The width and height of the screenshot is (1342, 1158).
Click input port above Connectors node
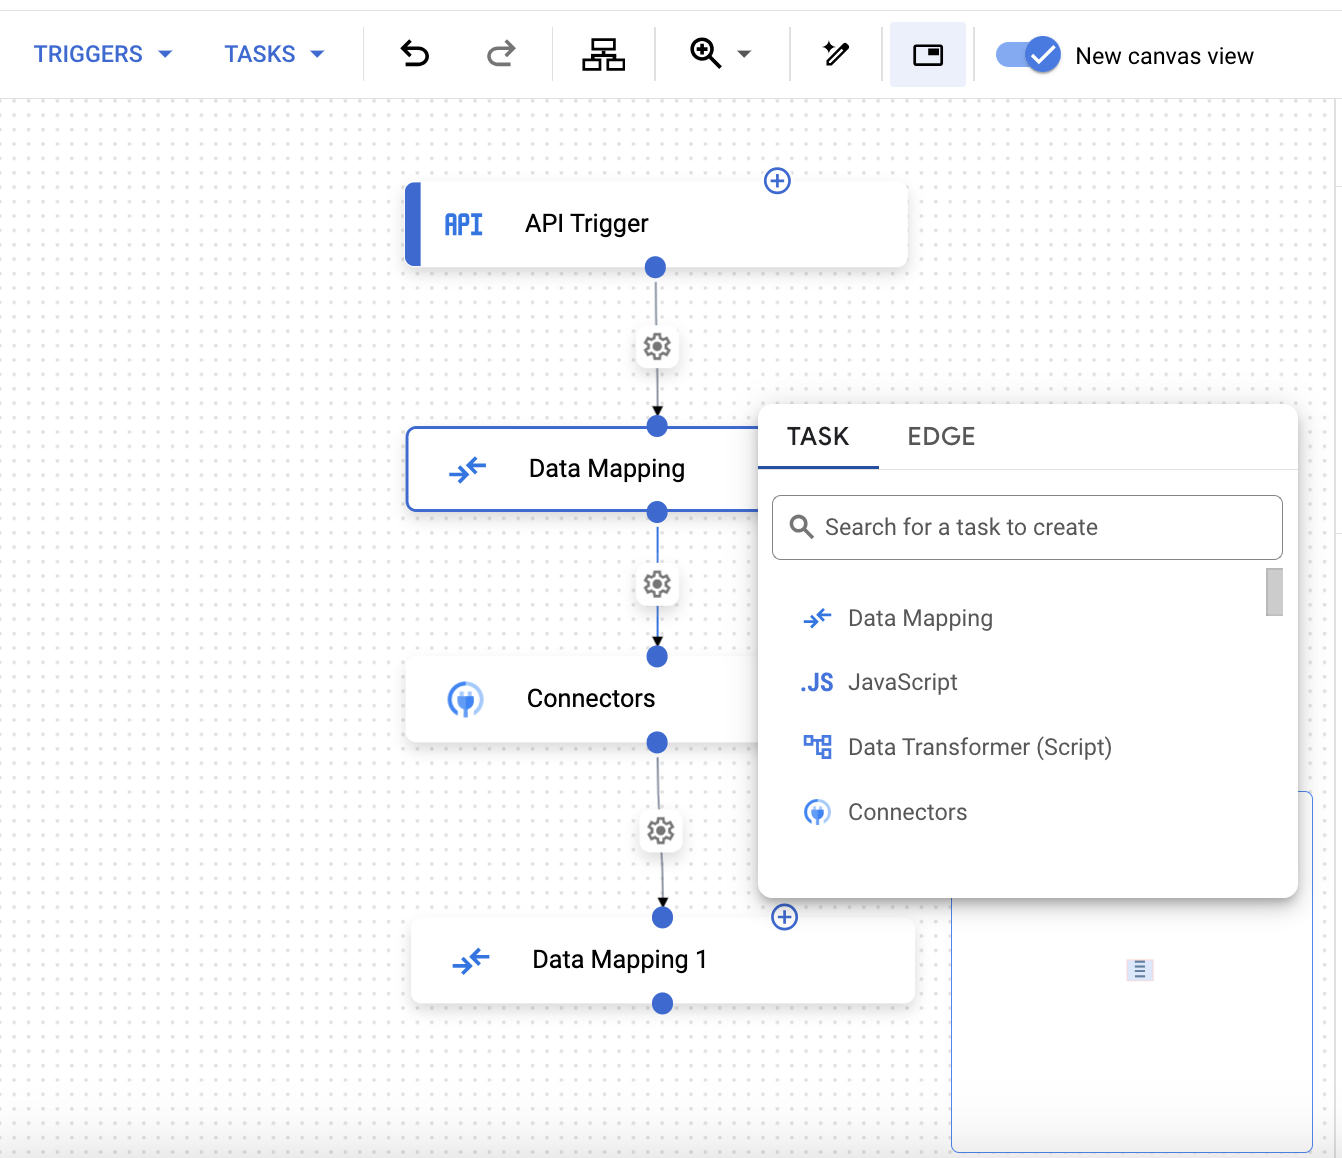[x=657, y=656]
